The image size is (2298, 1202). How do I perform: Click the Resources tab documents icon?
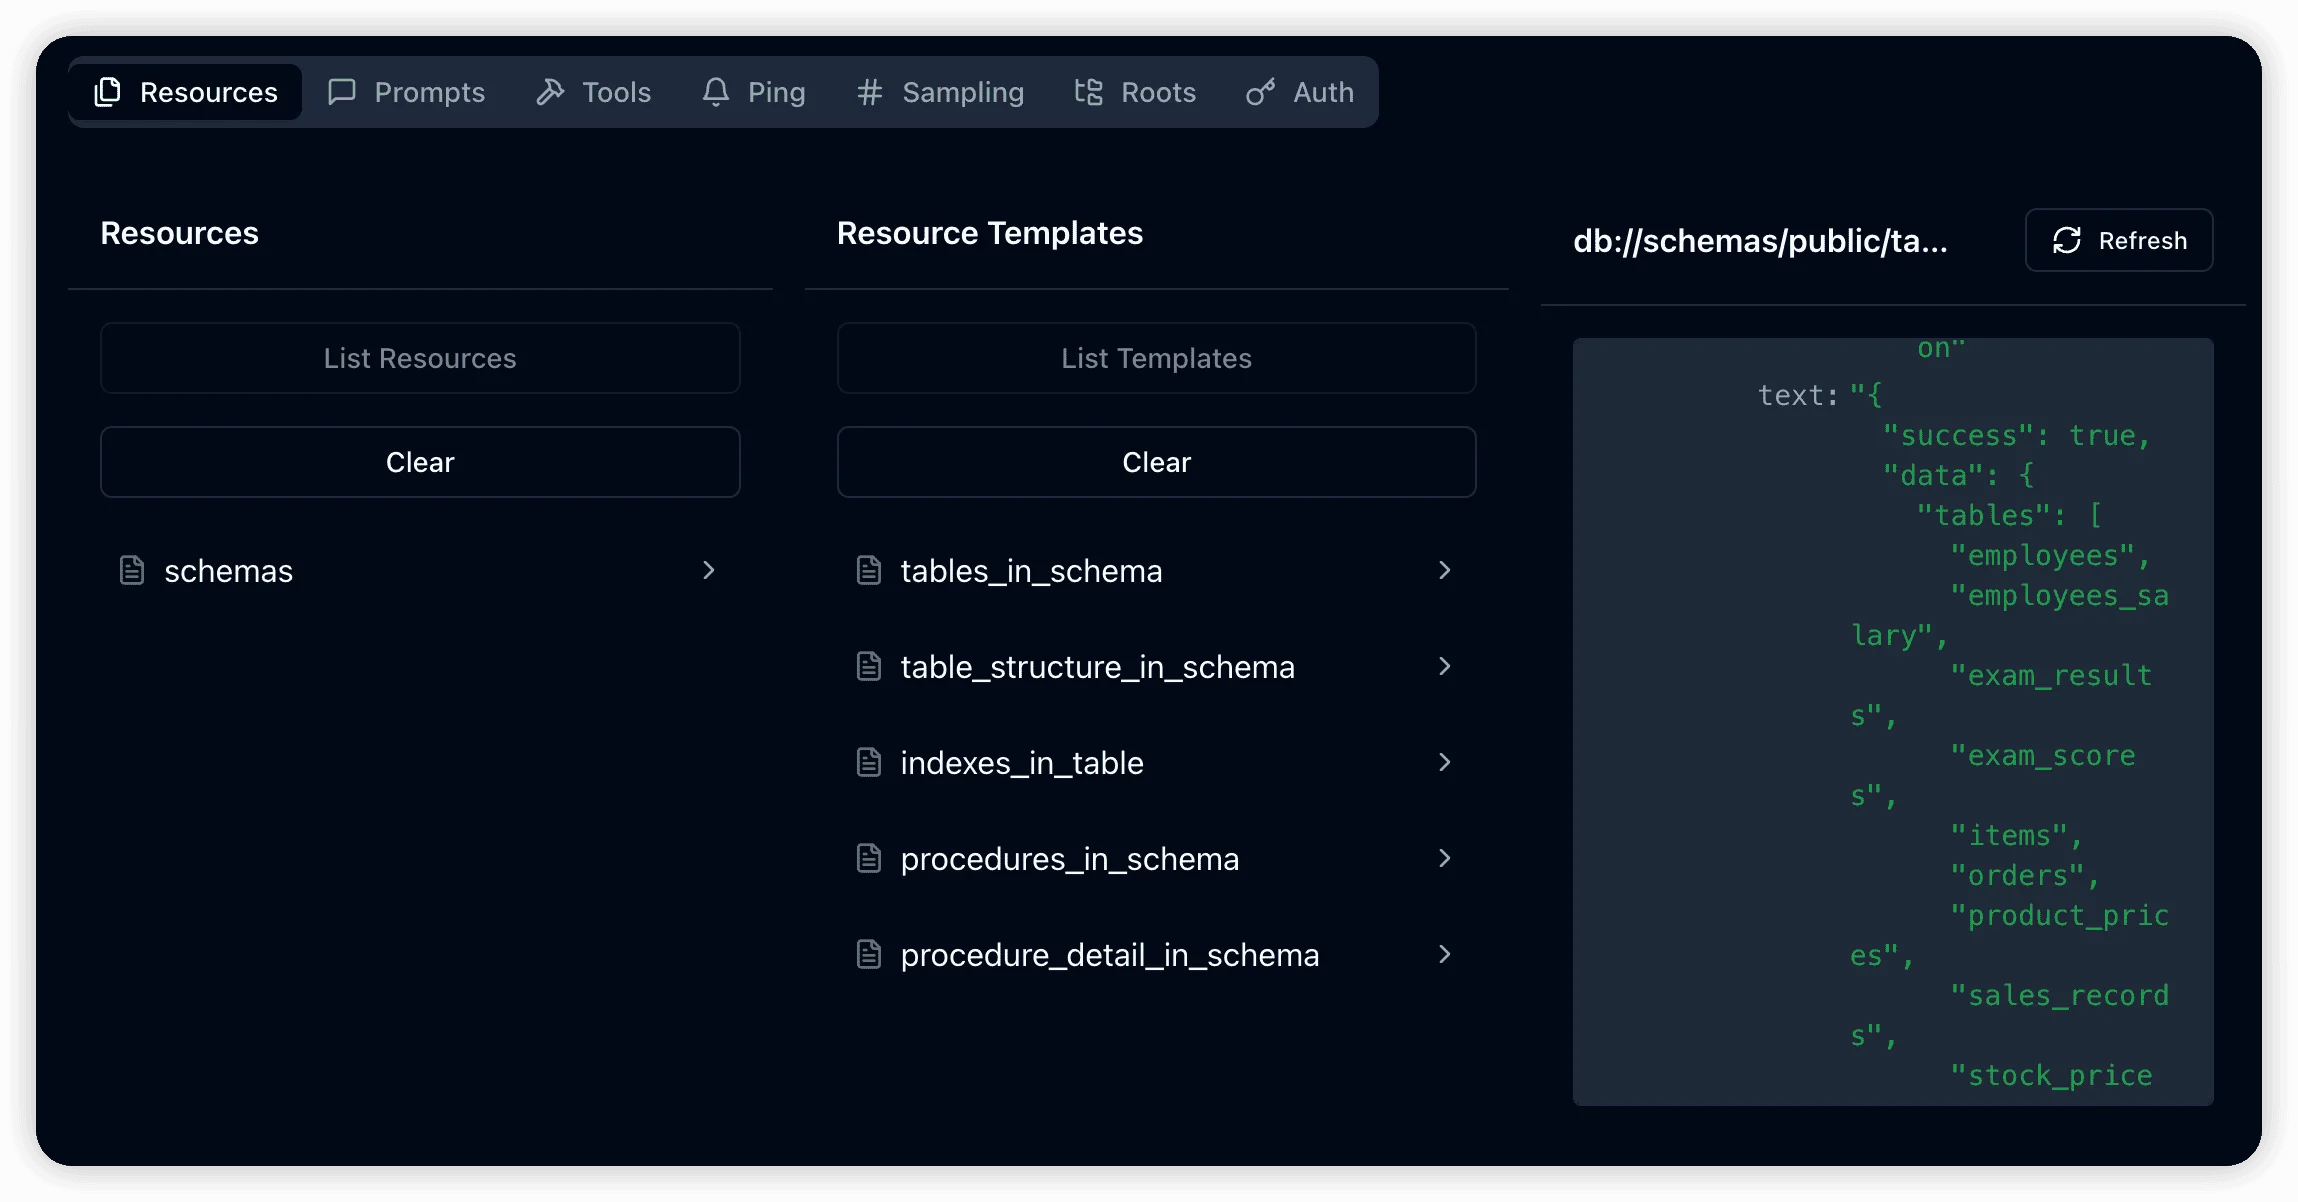pos(108,92)
